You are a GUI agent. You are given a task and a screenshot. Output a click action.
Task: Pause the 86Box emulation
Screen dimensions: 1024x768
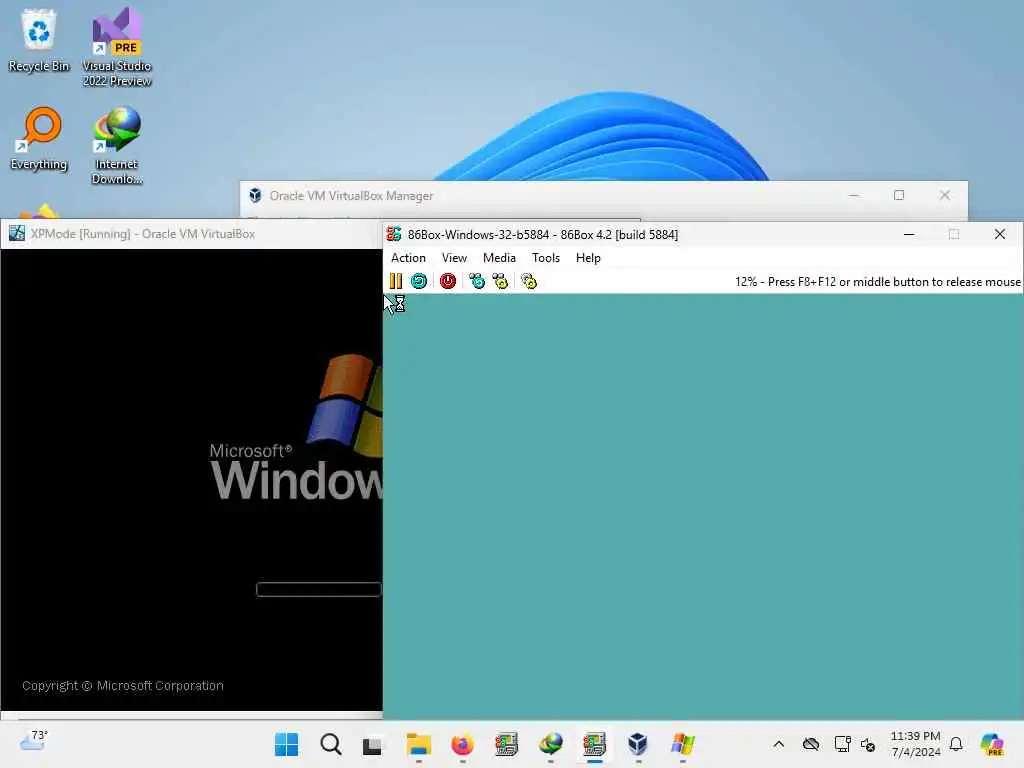click(396, 281)
